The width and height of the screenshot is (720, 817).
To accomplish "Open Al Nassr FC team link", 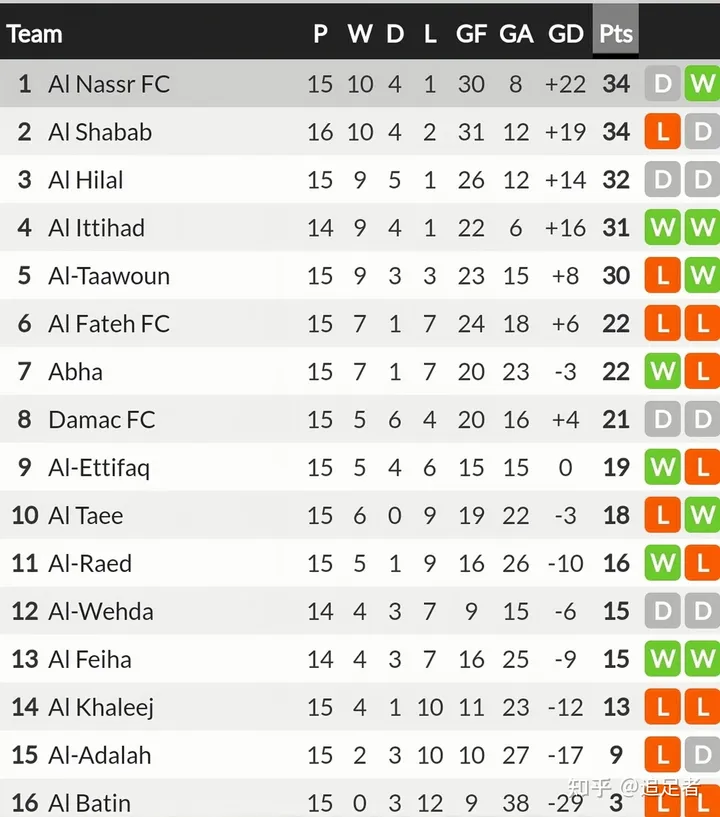I will 109,84.
